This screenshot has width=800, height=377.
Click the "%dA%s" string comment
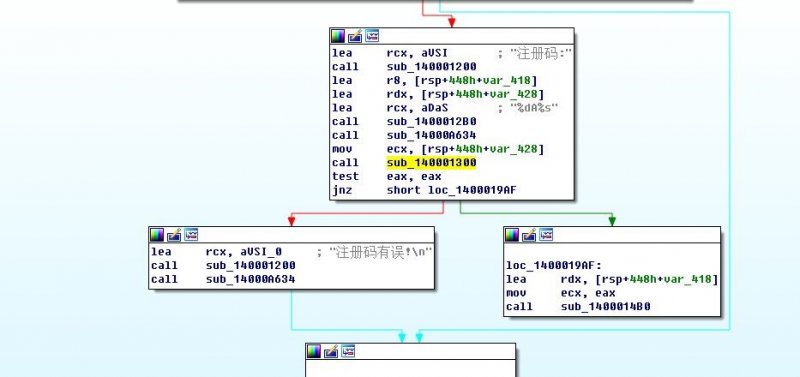click(x=534, y=108)
